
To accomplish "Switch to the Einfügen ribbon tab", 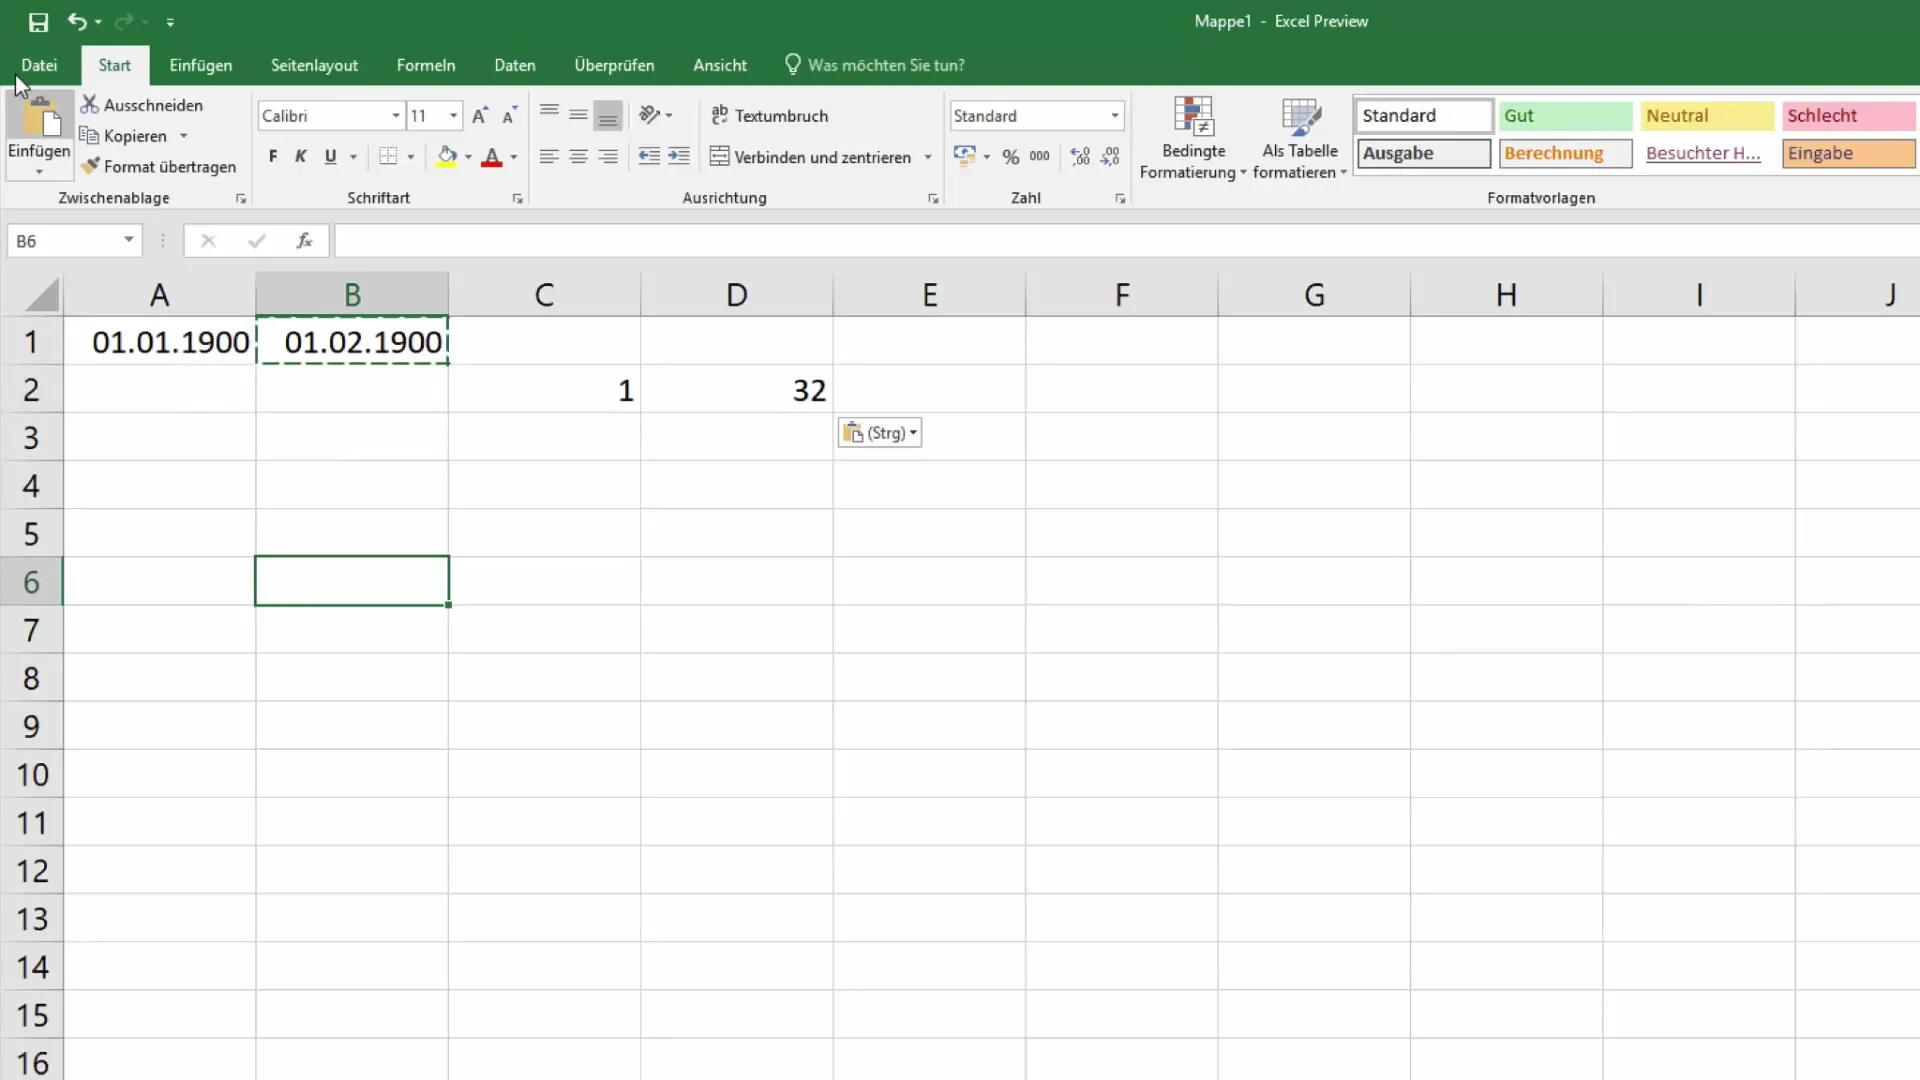I will tap(200, 65).
